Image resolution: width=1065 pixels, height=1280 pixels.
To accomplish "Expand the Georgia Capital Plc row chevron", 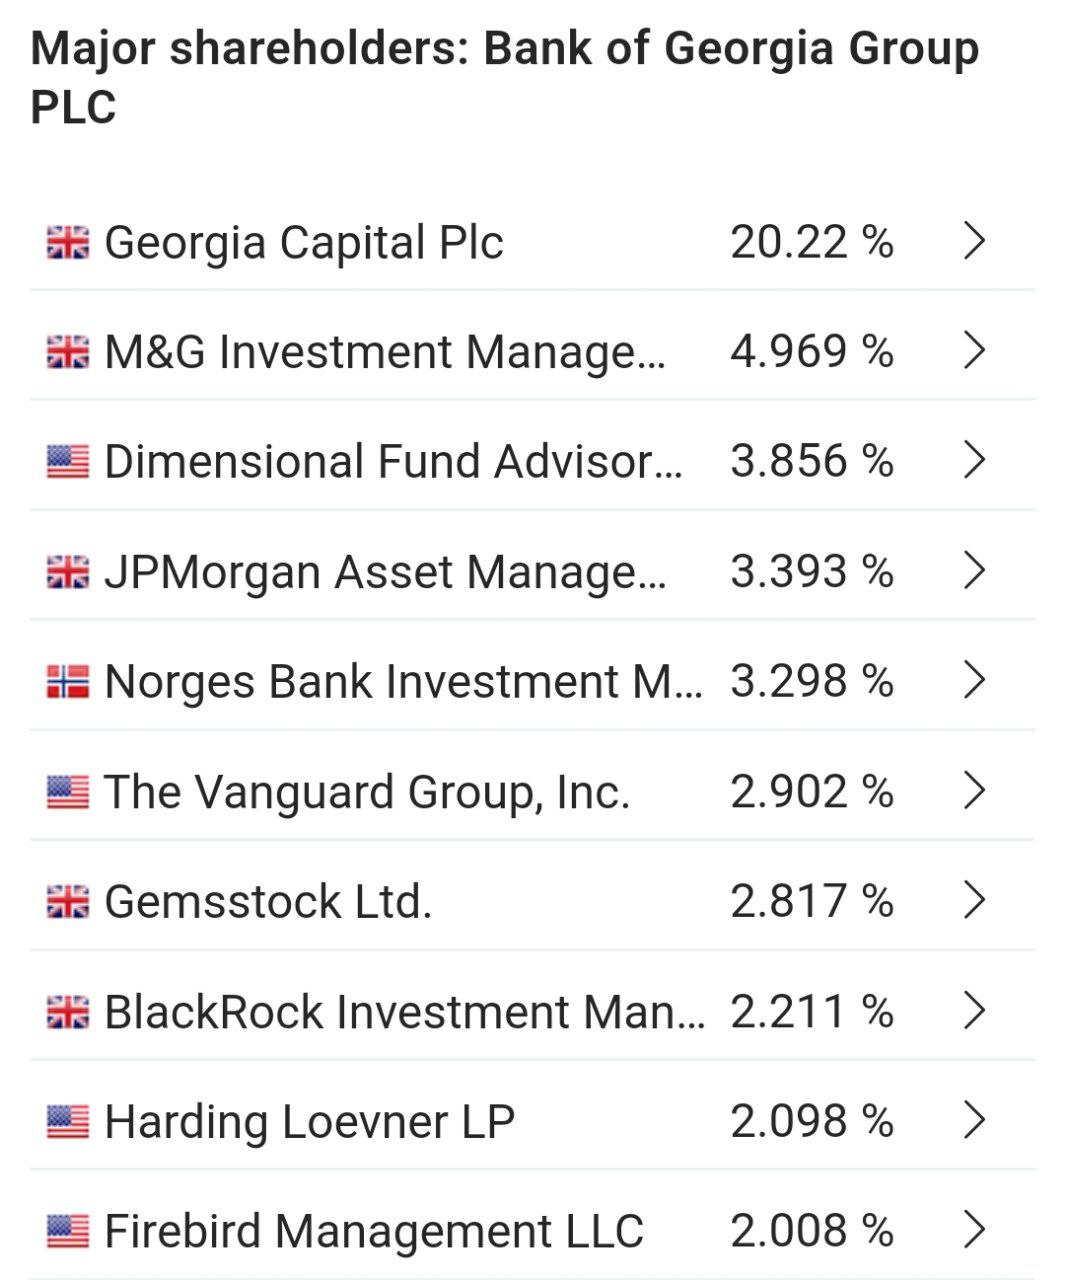I will click(x=974, y=241).
